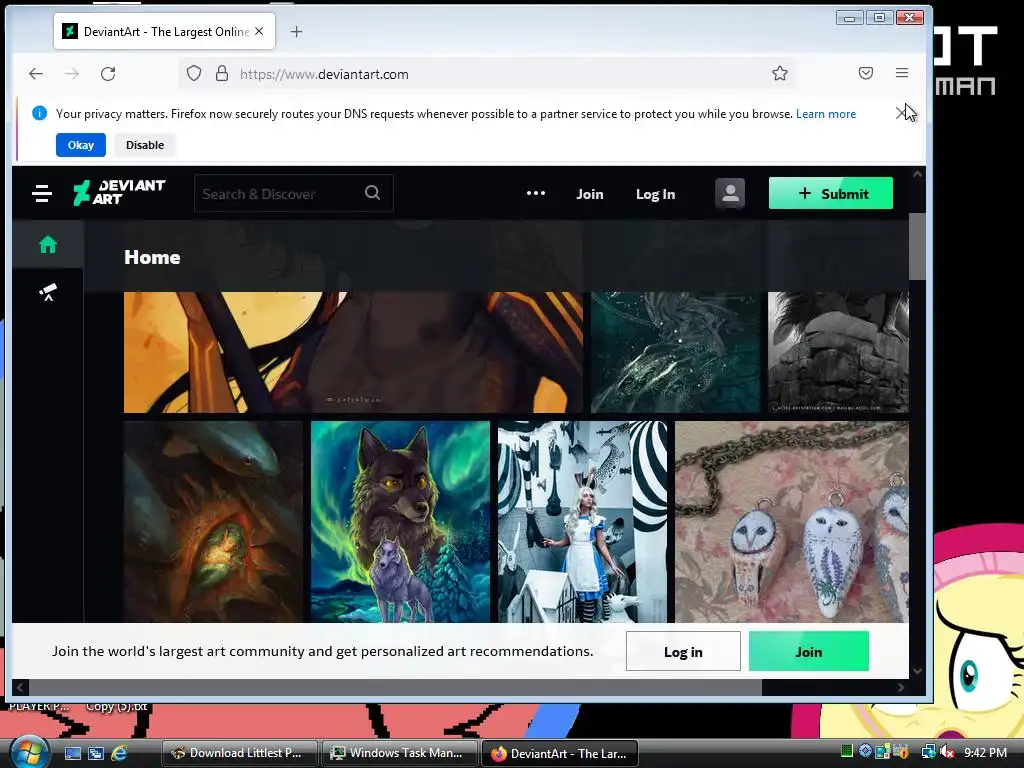
Task: Go back with the browser back arrow
Action: point(36,74)
